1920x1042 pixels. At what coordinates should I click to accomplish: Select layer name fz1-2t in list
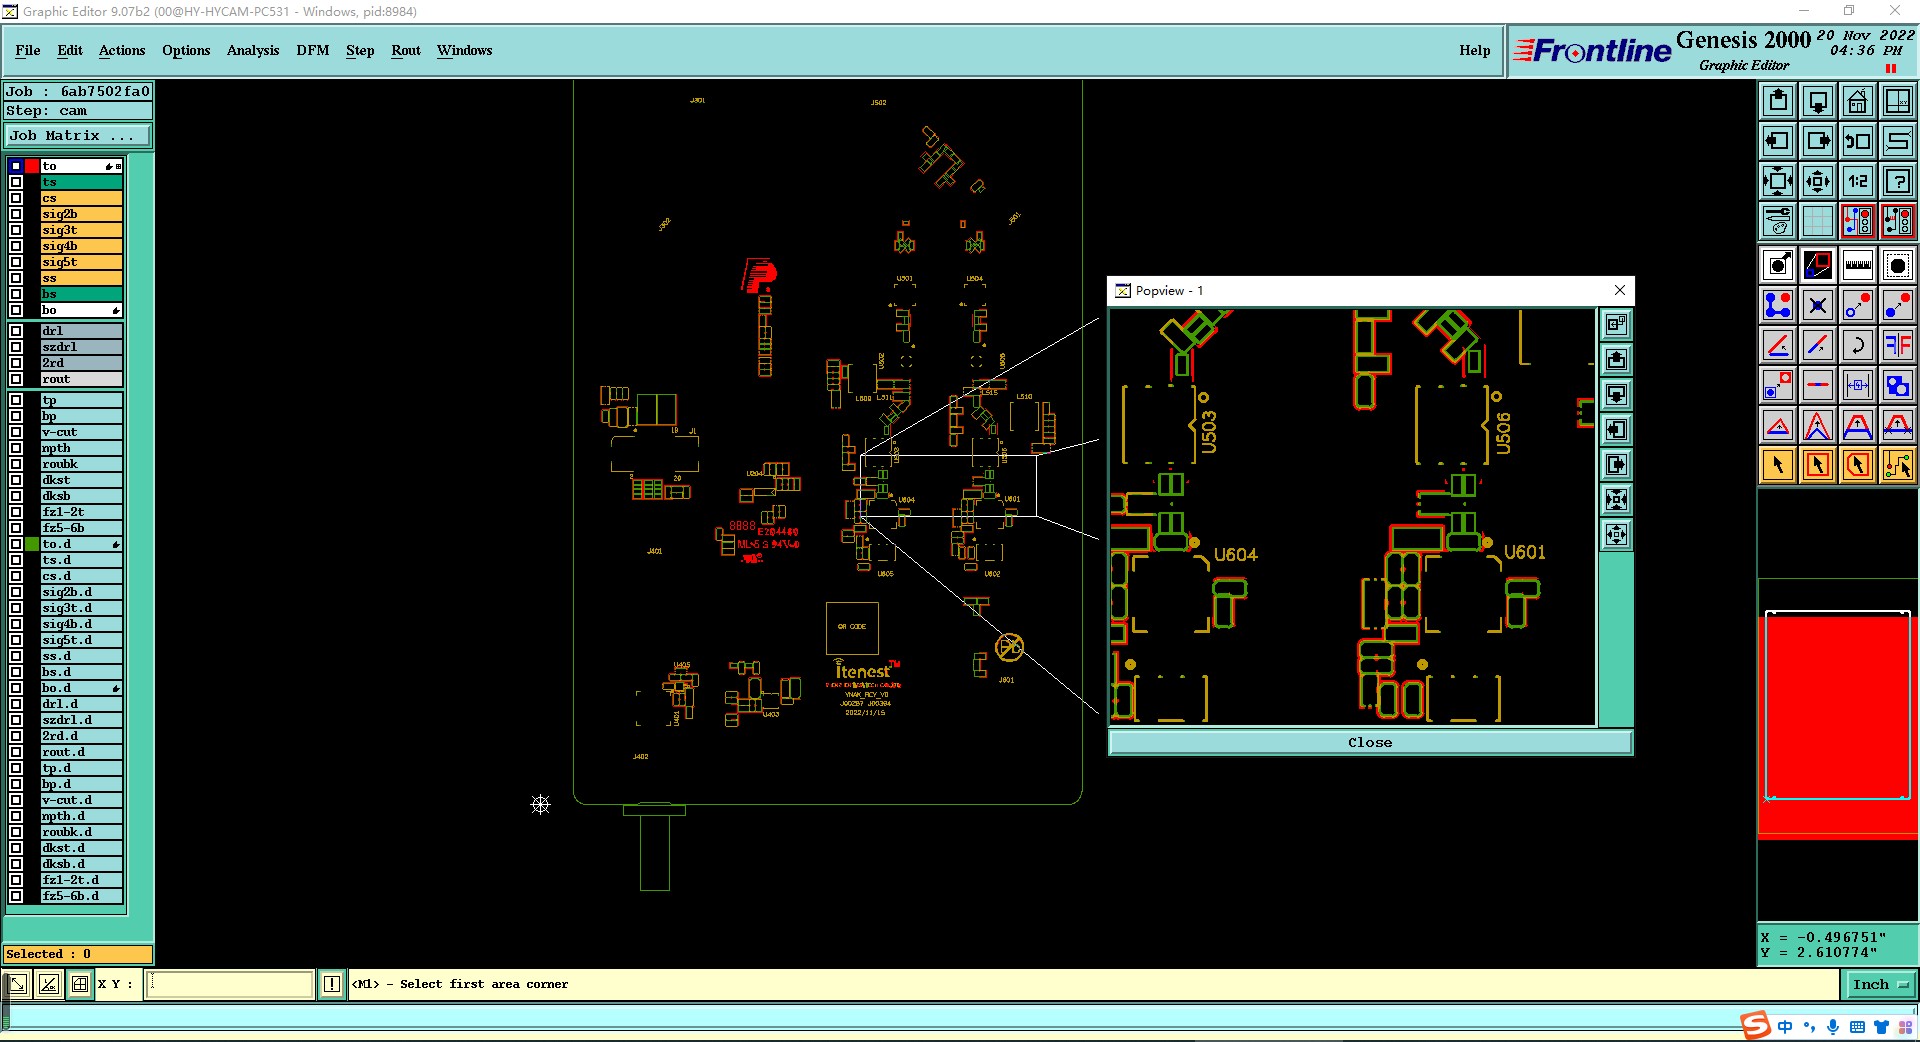[82, 512]
